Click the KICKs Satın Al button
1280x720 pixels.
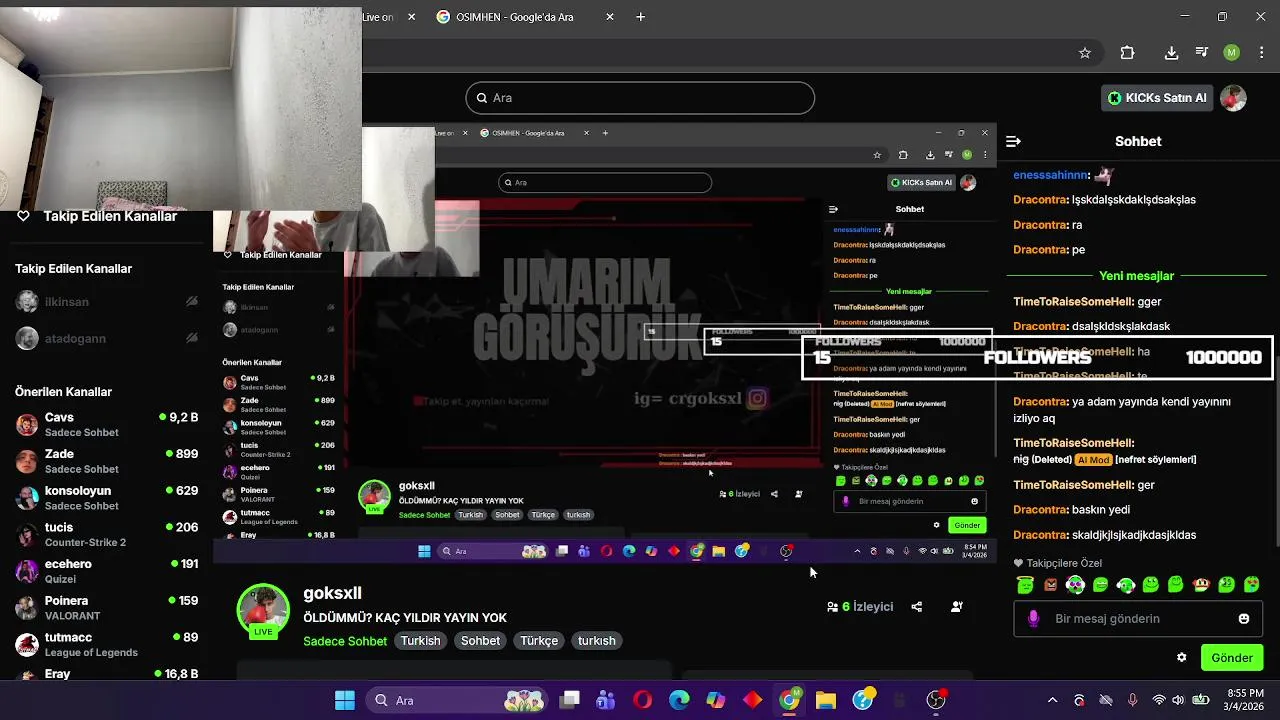click(1157, 98)
